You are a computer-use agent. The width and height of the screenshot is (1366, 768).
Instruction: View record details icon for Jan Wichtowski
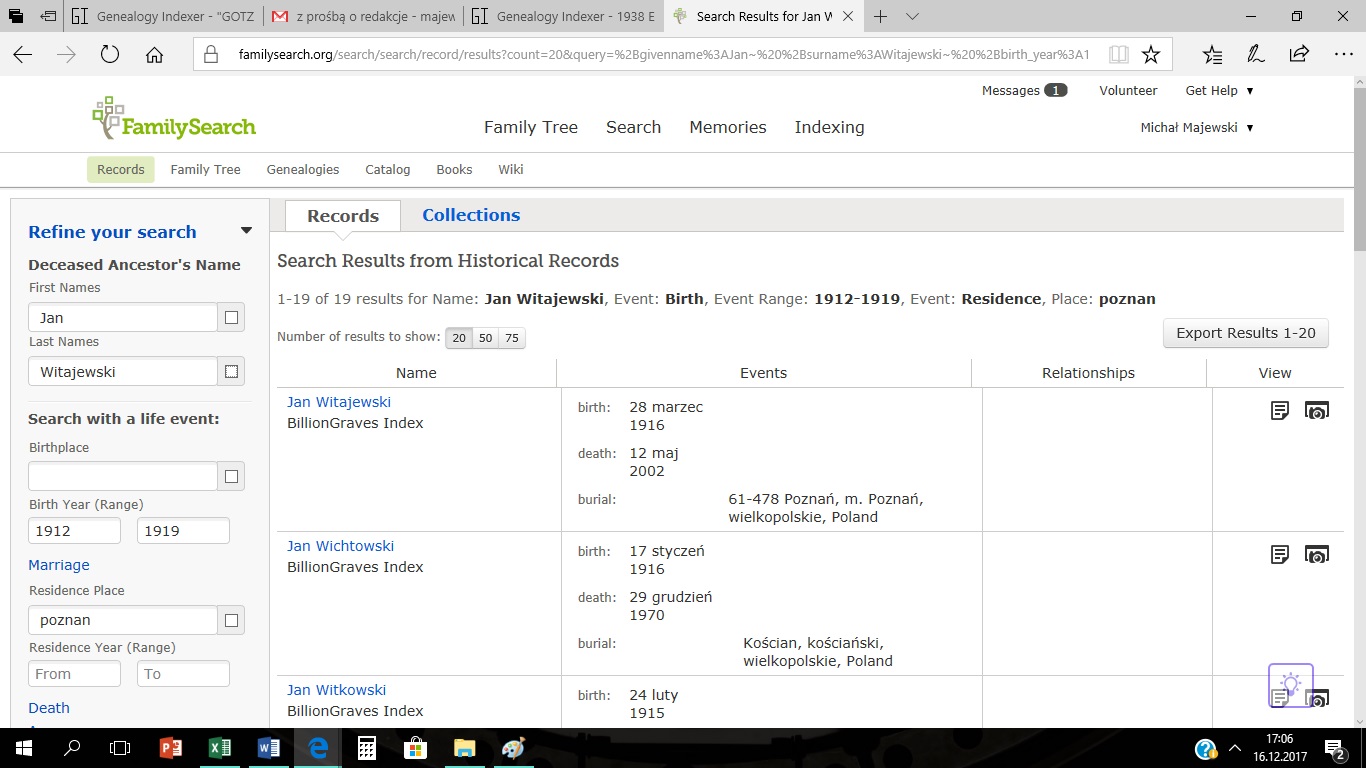[1280, 554]
